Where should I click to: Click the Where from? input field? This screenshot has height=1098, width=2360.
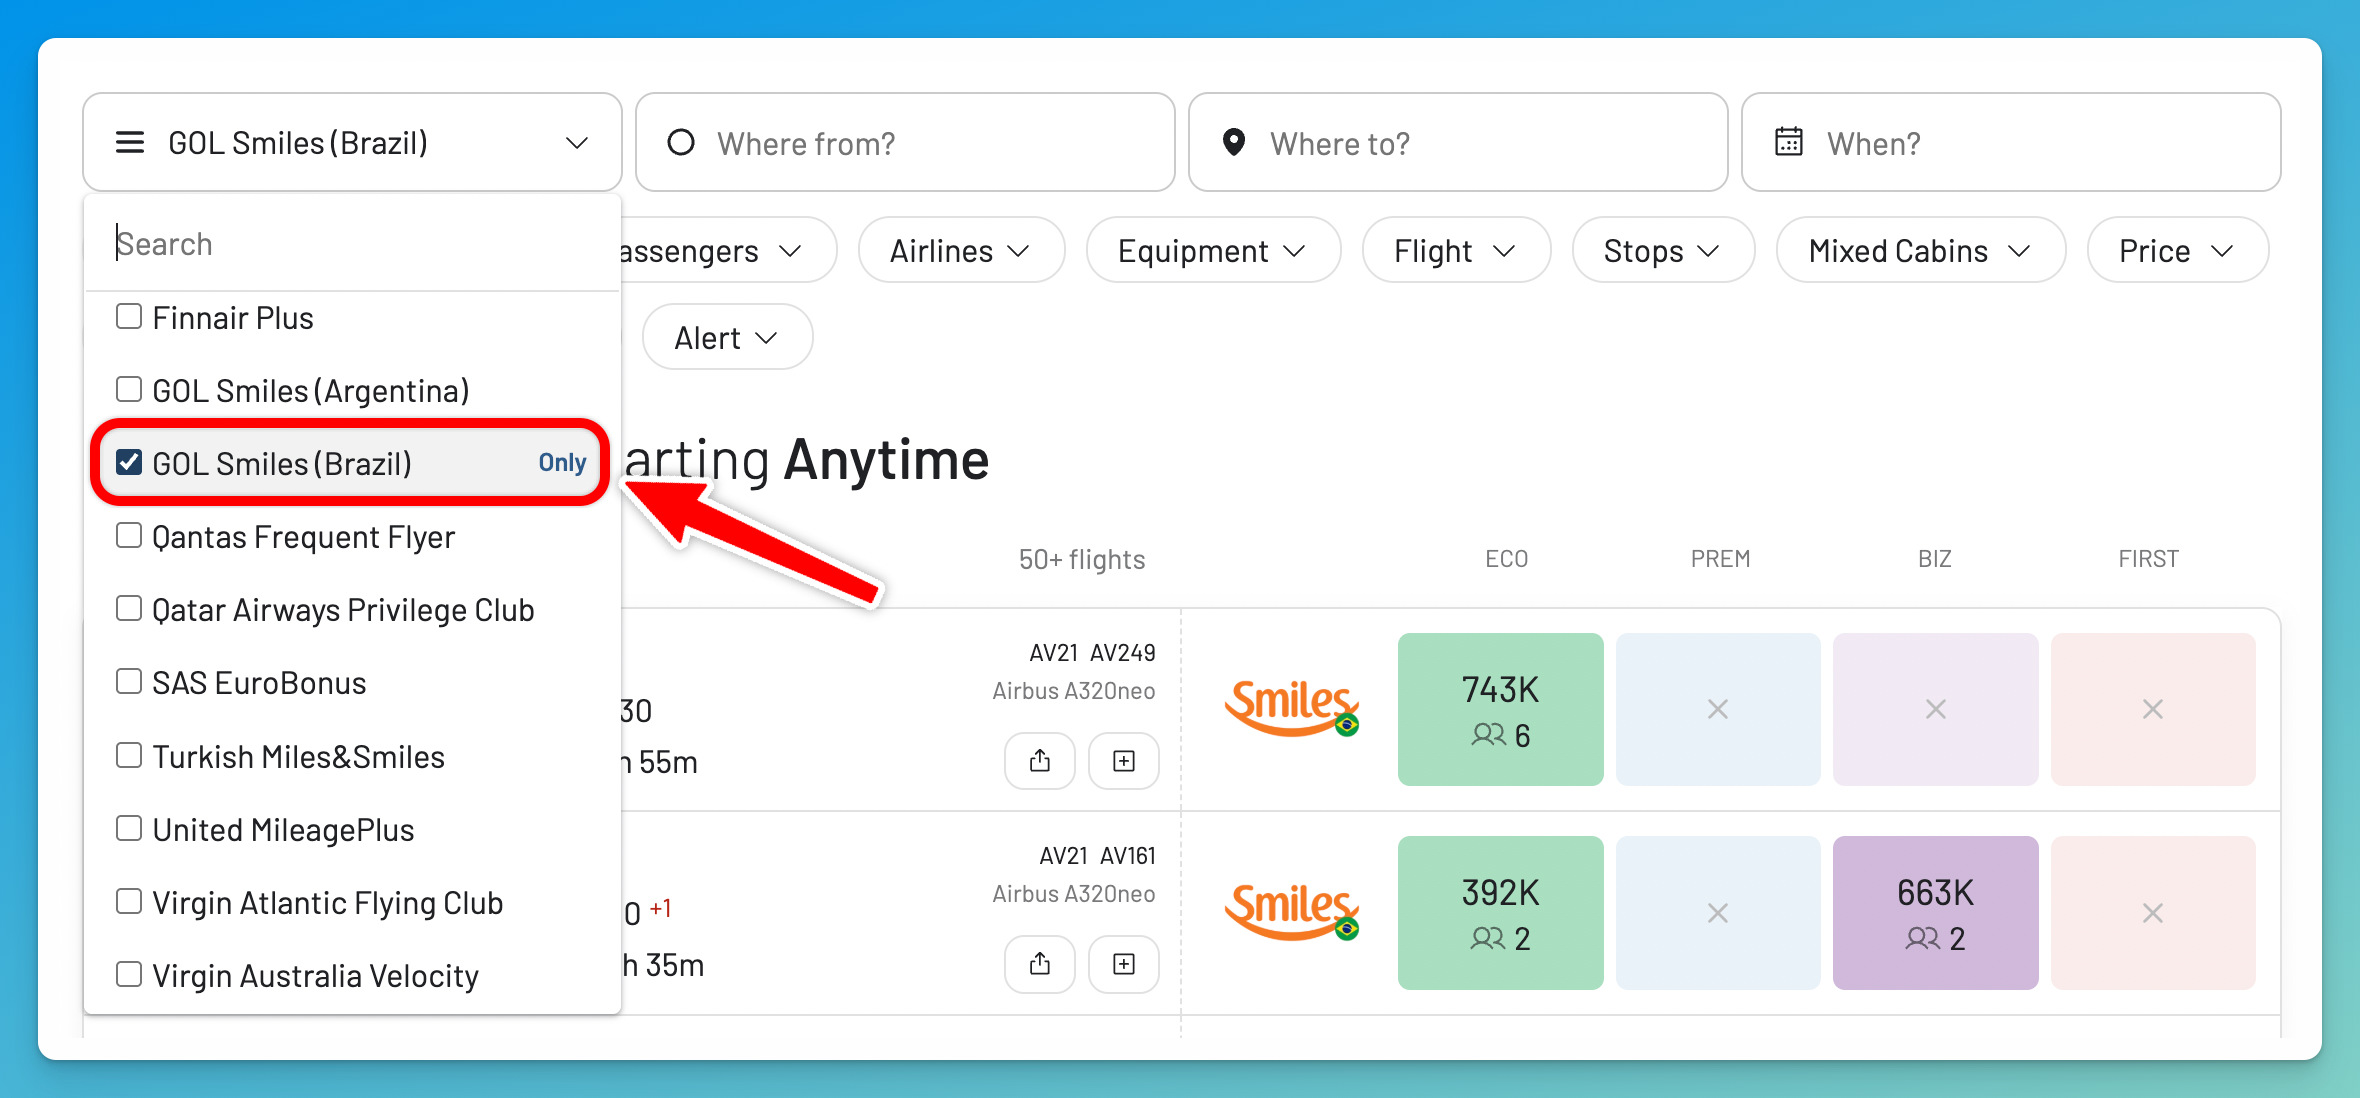tap(905, 142)
